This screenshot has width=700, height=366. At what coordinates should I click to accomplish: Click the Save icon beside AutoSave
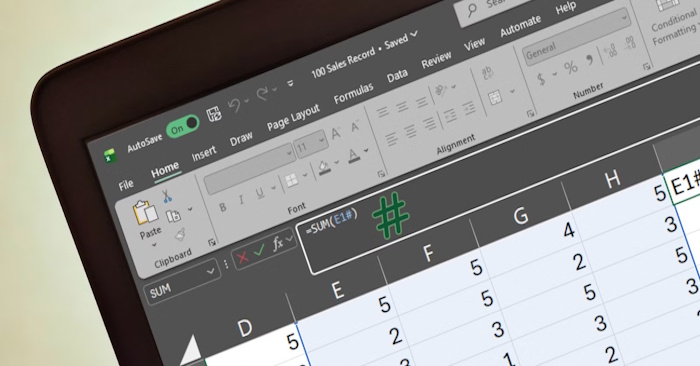214,115
